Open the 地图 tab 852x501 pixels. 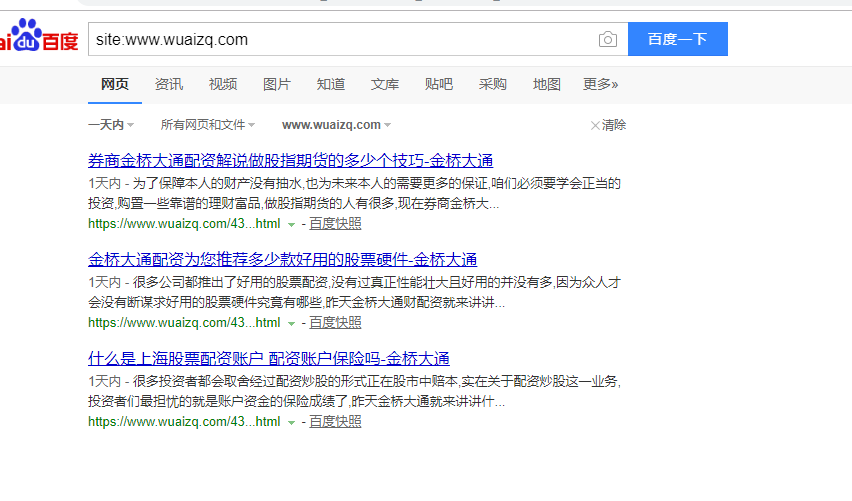point(547,84)
